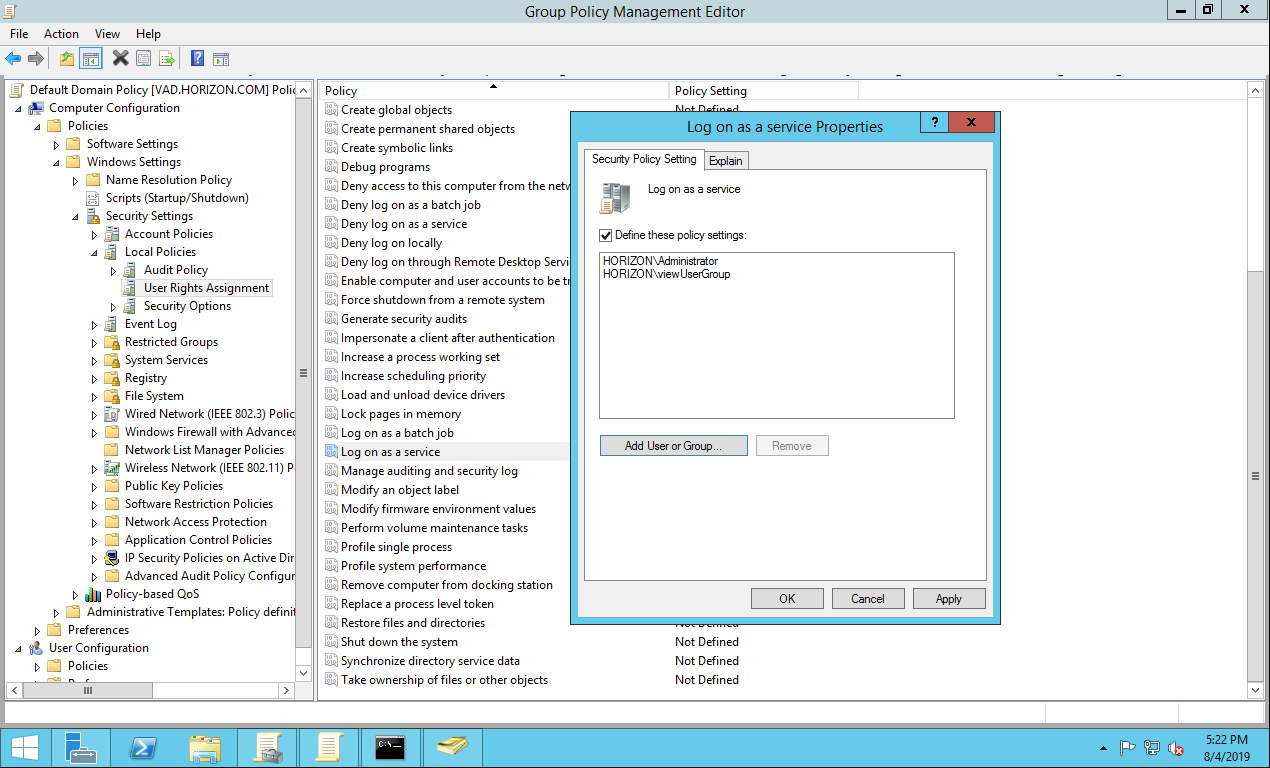Expand the Security Options node
This screenshot has height=768, width=1270.
pyautogui.click(x=113, y=307)
